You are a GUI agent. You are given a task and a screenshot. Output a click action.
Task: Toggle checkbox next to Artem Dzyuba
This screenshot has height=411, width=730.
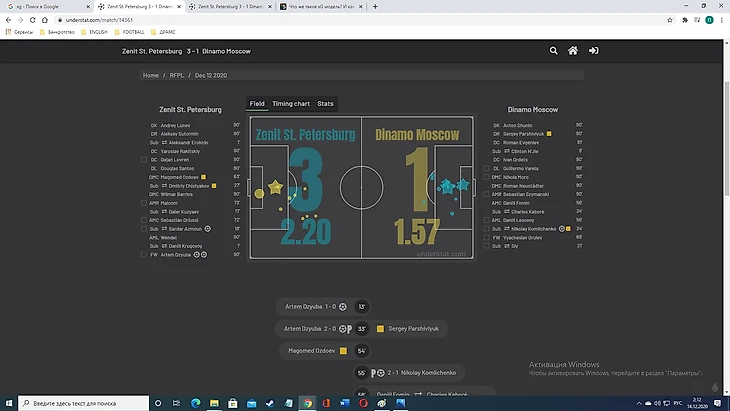143,255
